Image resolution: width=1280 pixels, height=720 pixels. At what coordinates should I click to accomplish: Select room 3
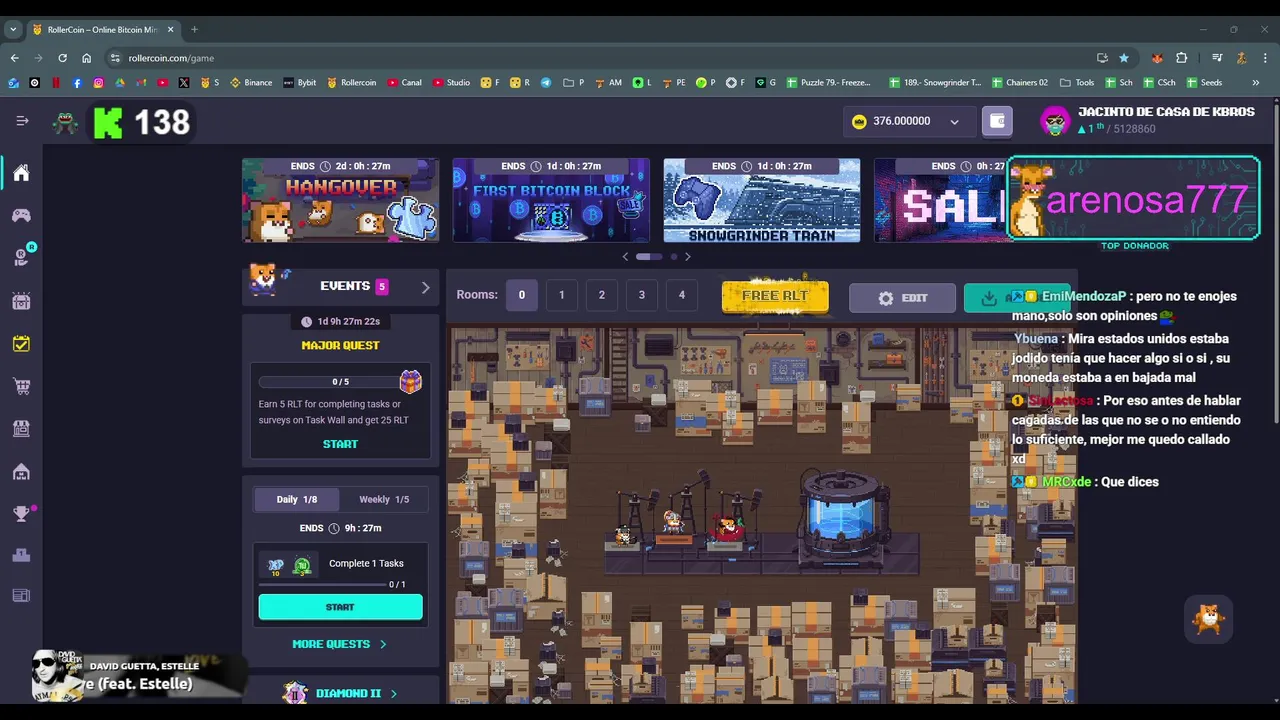(641, 295)
